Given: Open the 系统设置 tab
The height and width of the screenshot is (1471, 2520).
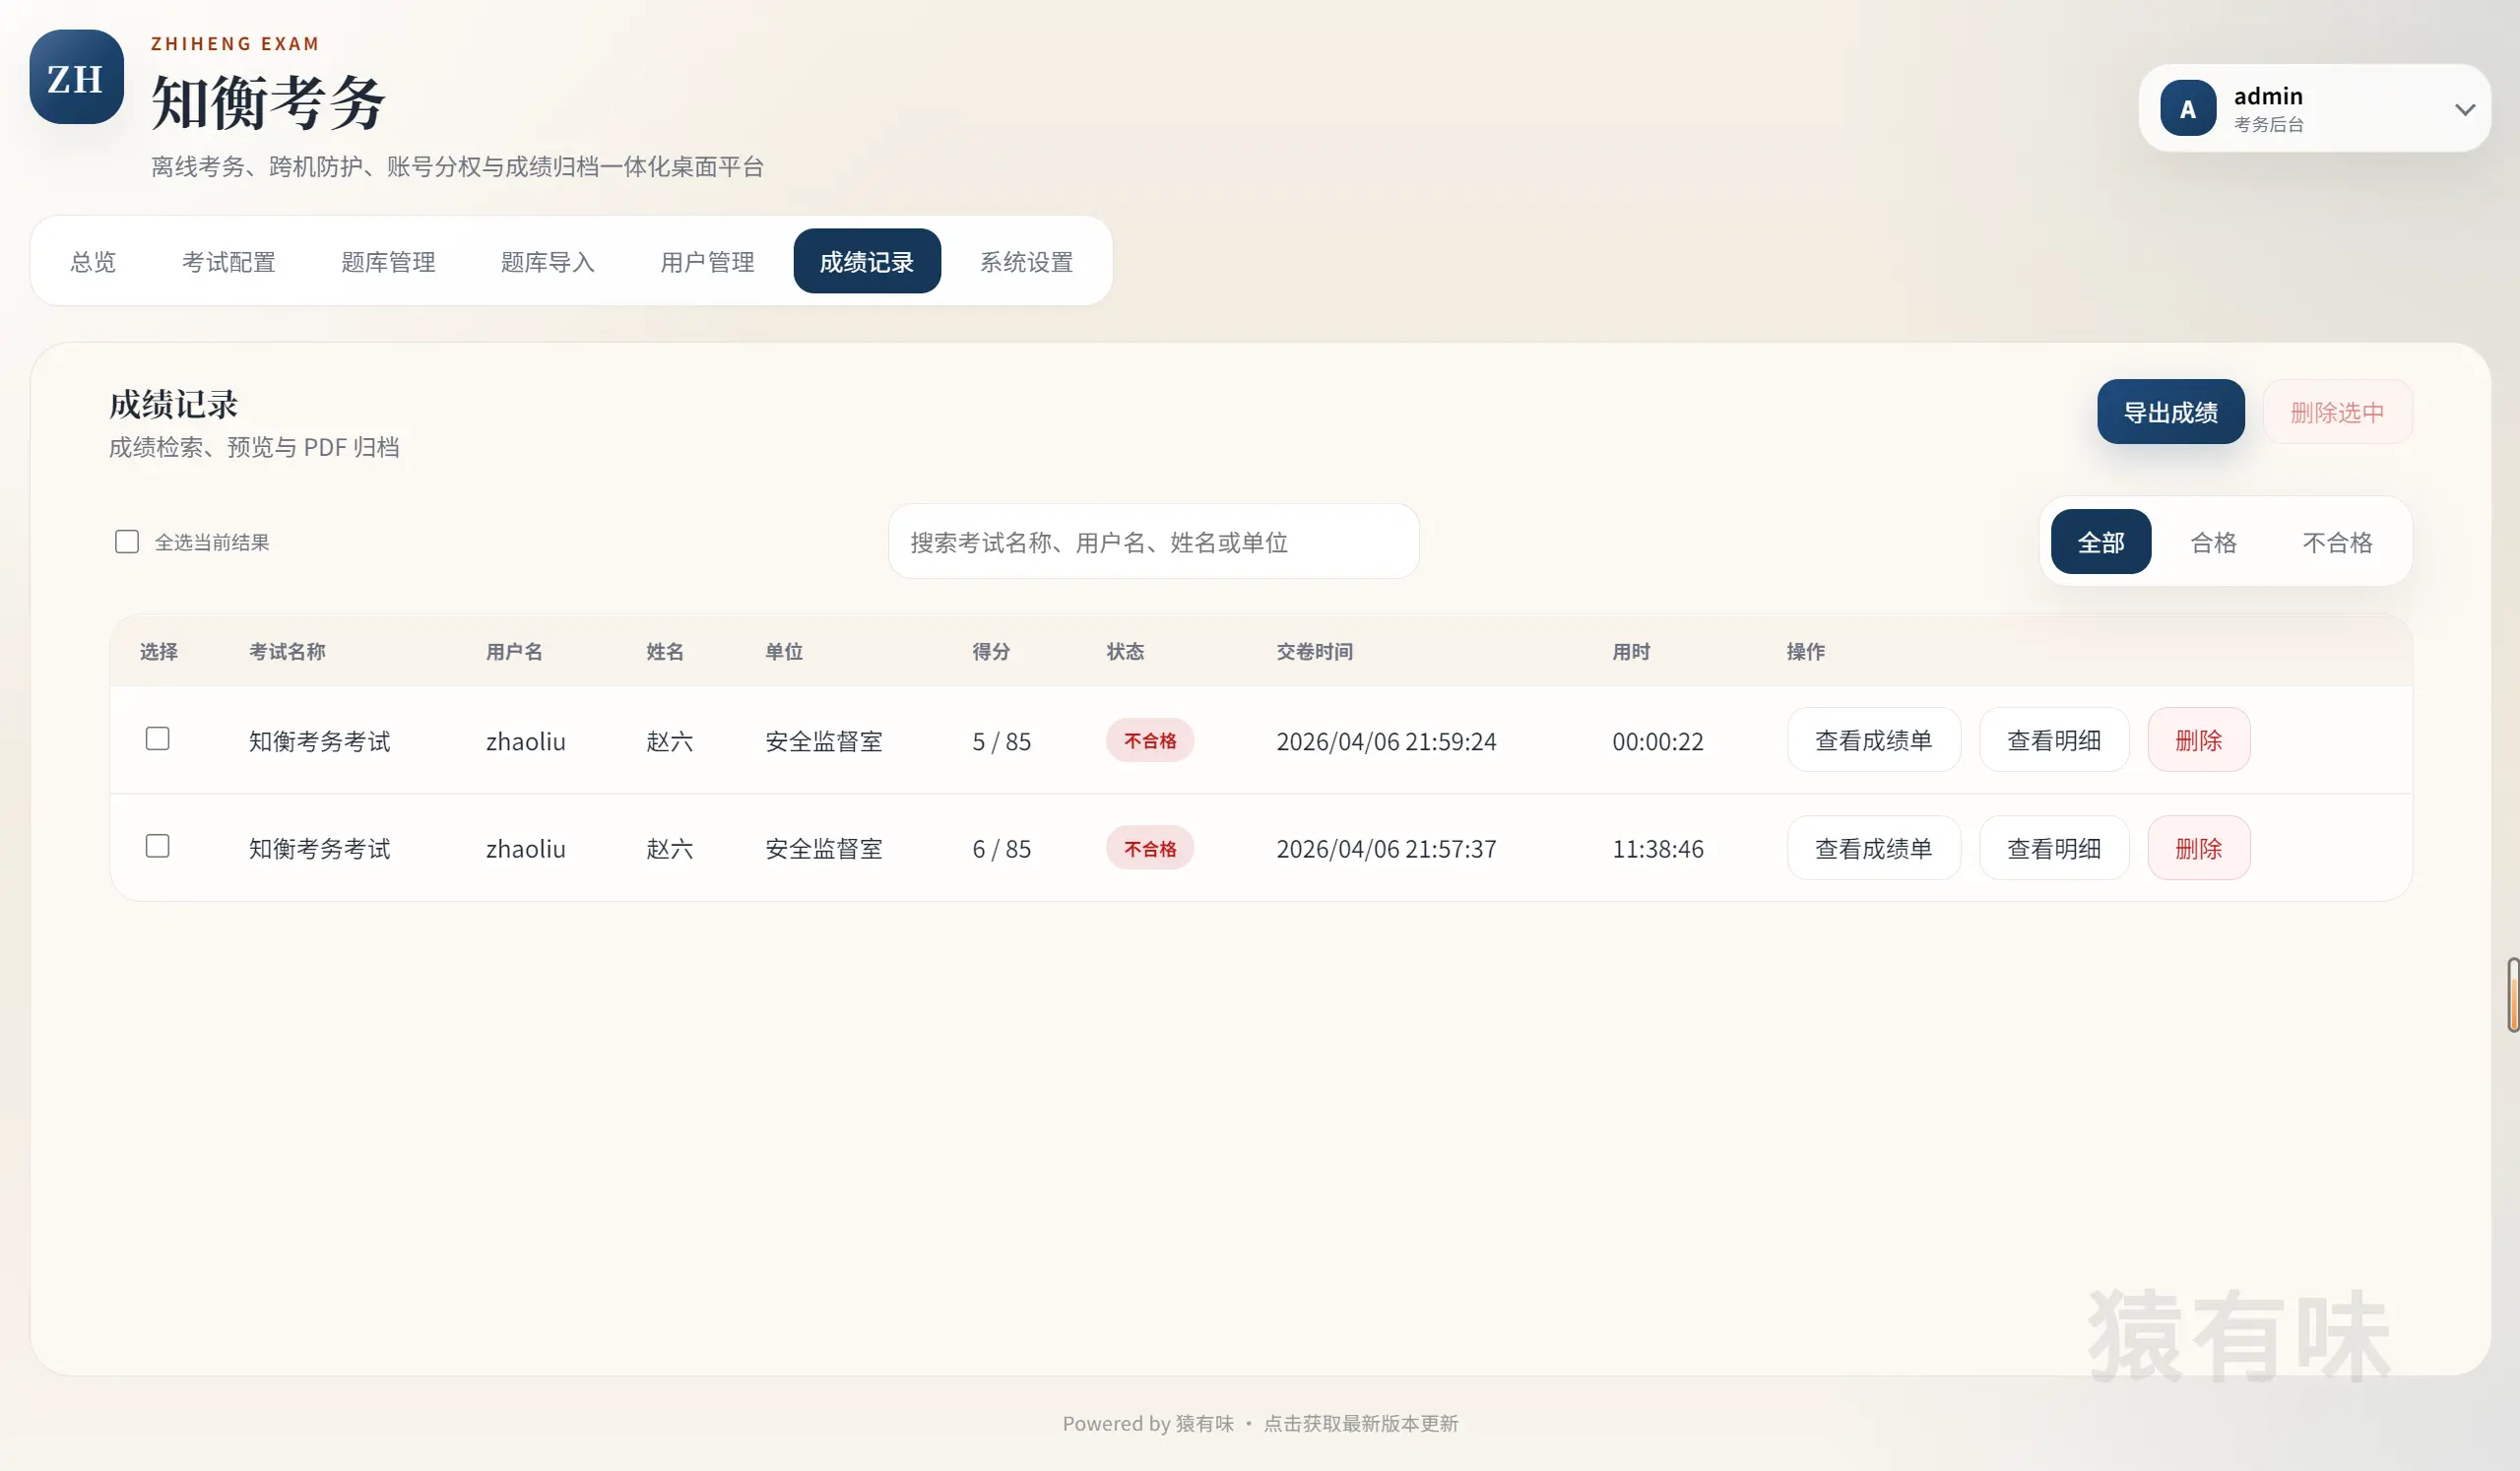Looking at the screenshot, I should [x=1026, y=261].
